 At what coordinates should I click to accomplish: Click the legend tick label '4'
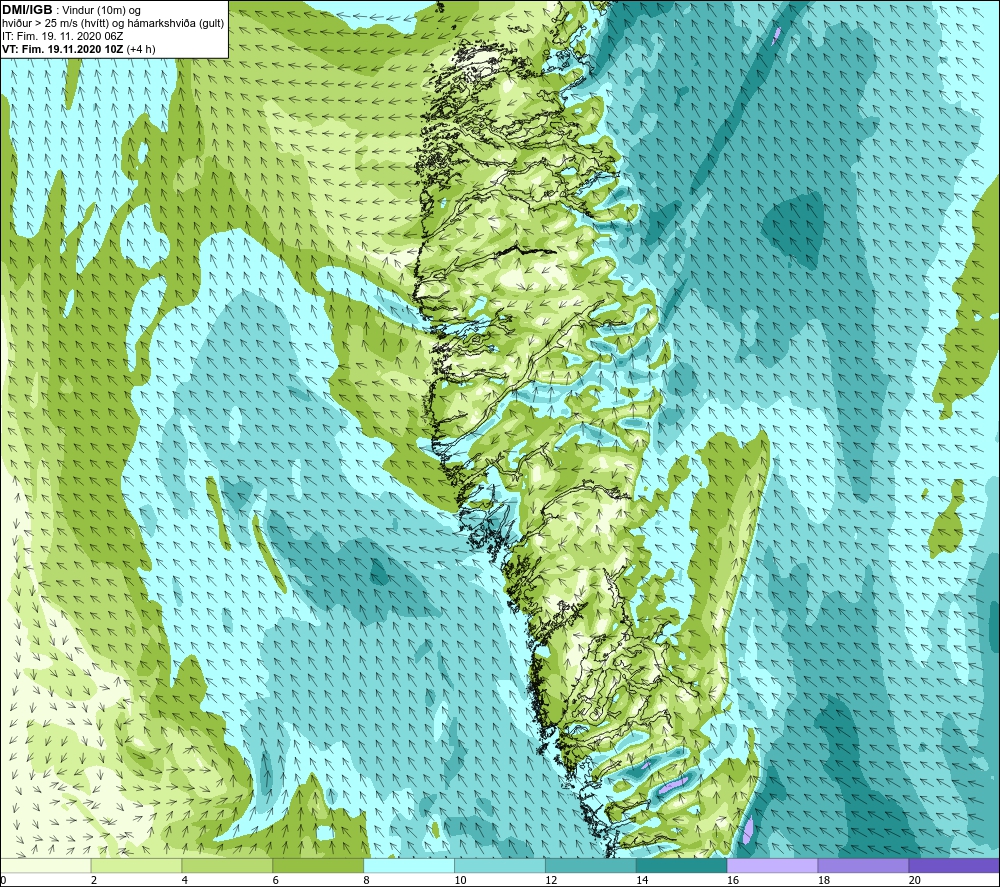[x=184, y=880]
